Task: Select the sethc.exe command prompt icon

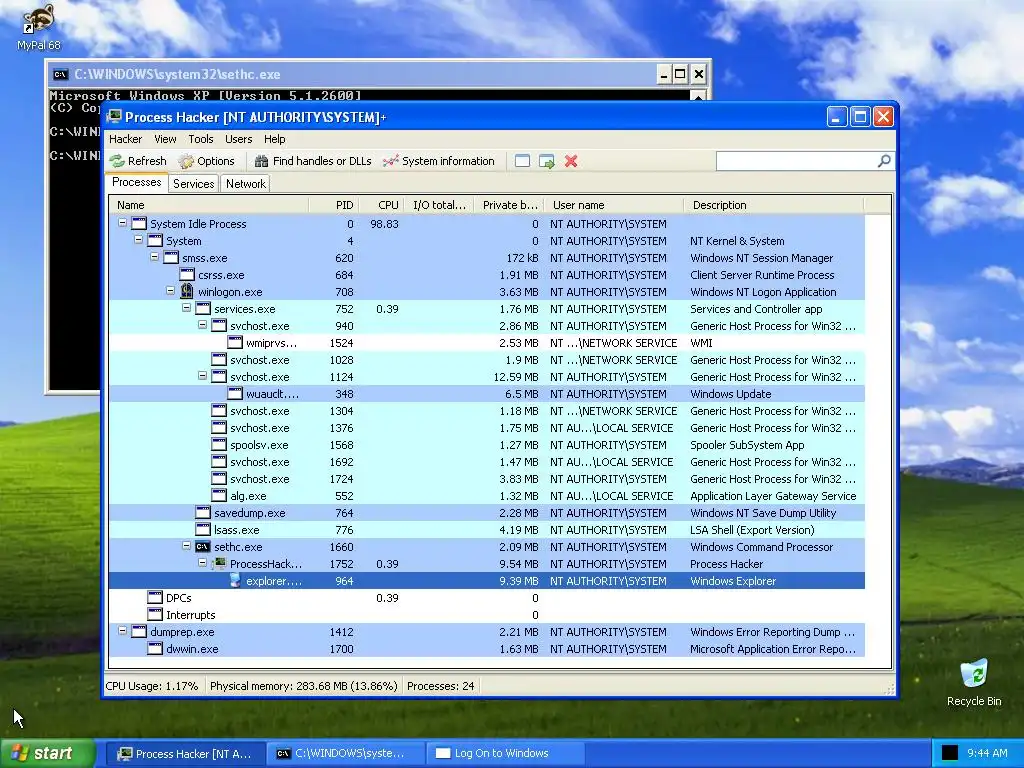Action: [203, 547]
